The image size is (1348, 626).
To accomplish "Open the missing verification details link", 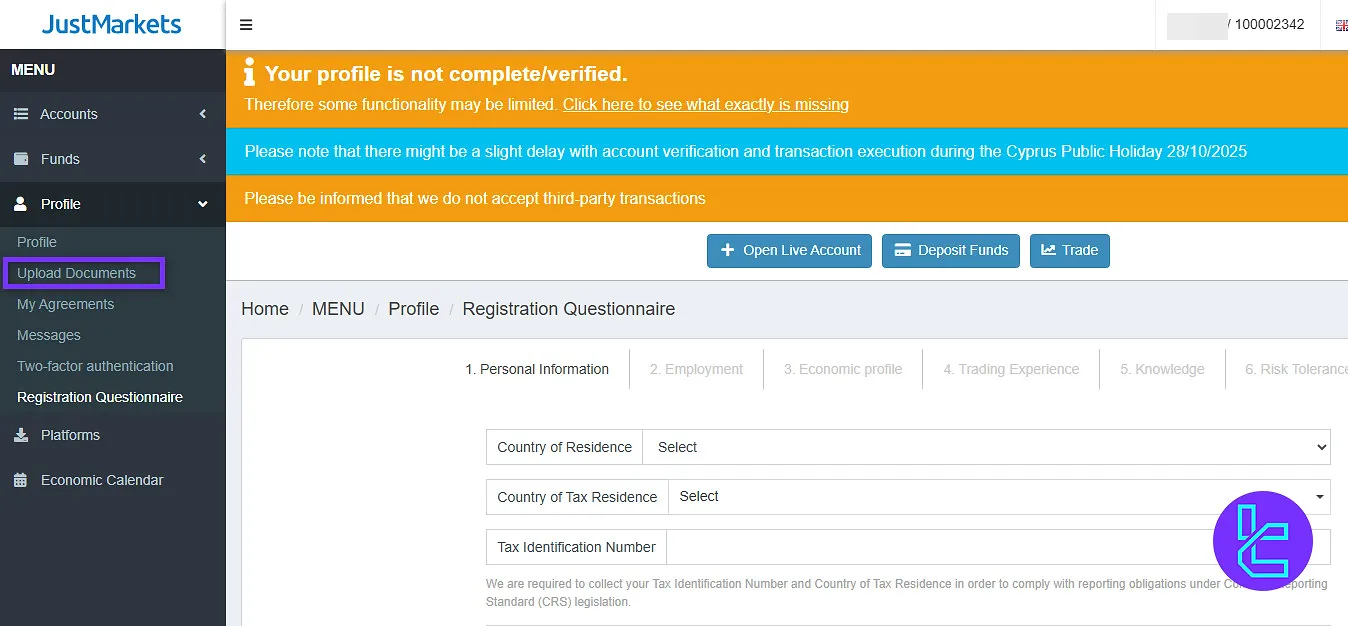I will [705, 104].
